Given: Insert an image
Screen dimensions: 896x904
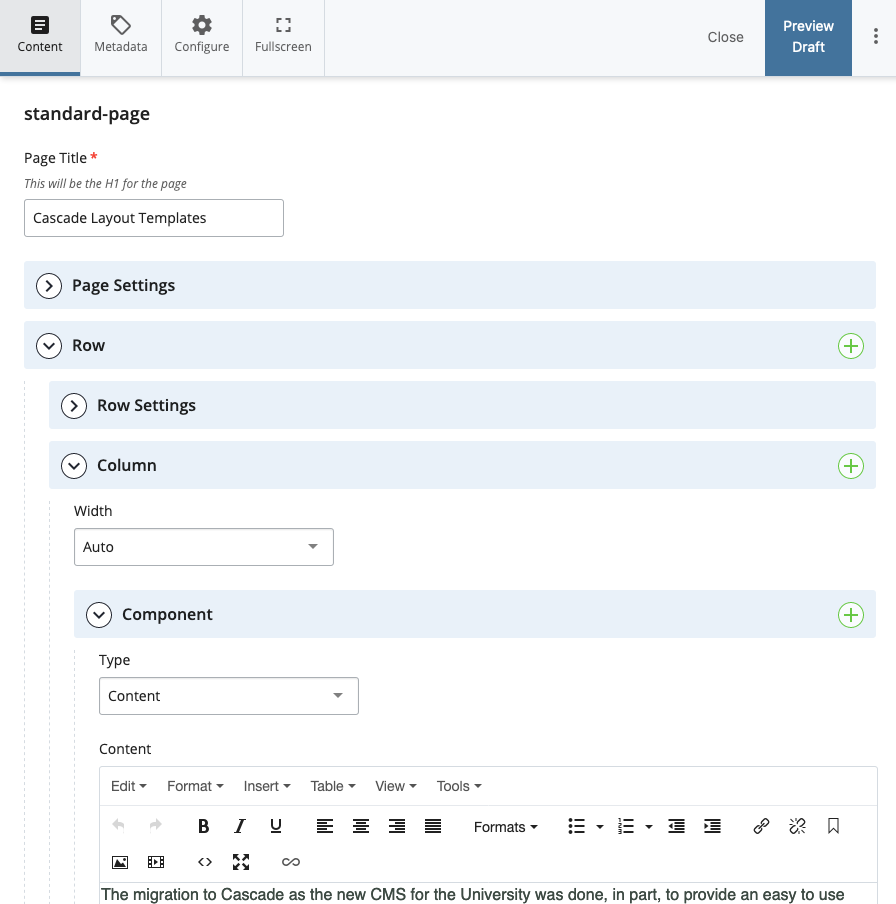Looking at the screenshot, I should pyautogui.click(x=120, y=862).
